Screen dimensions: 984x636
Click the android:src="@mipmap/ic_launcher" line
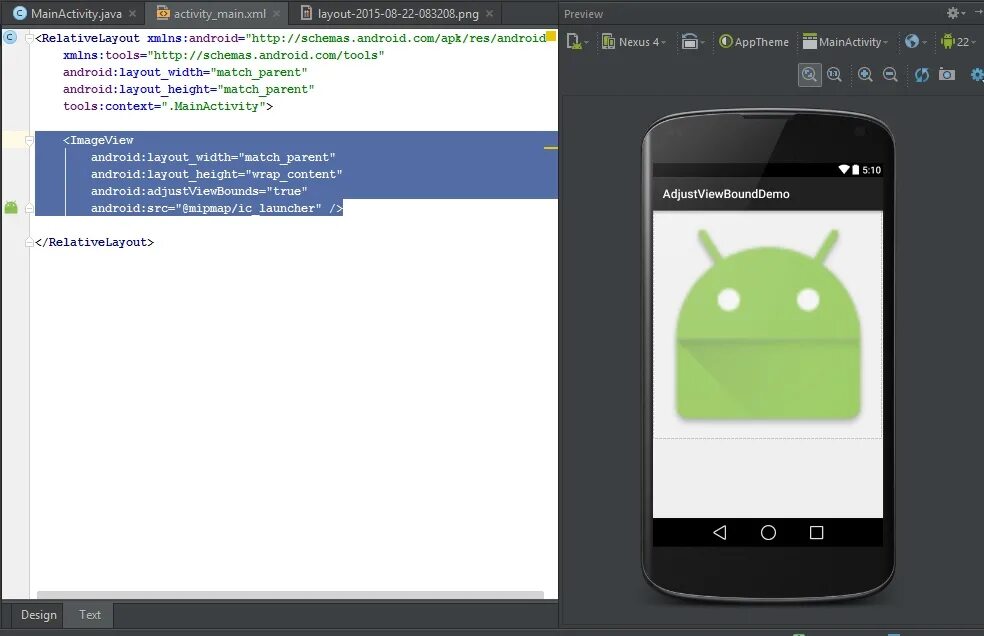217,208
